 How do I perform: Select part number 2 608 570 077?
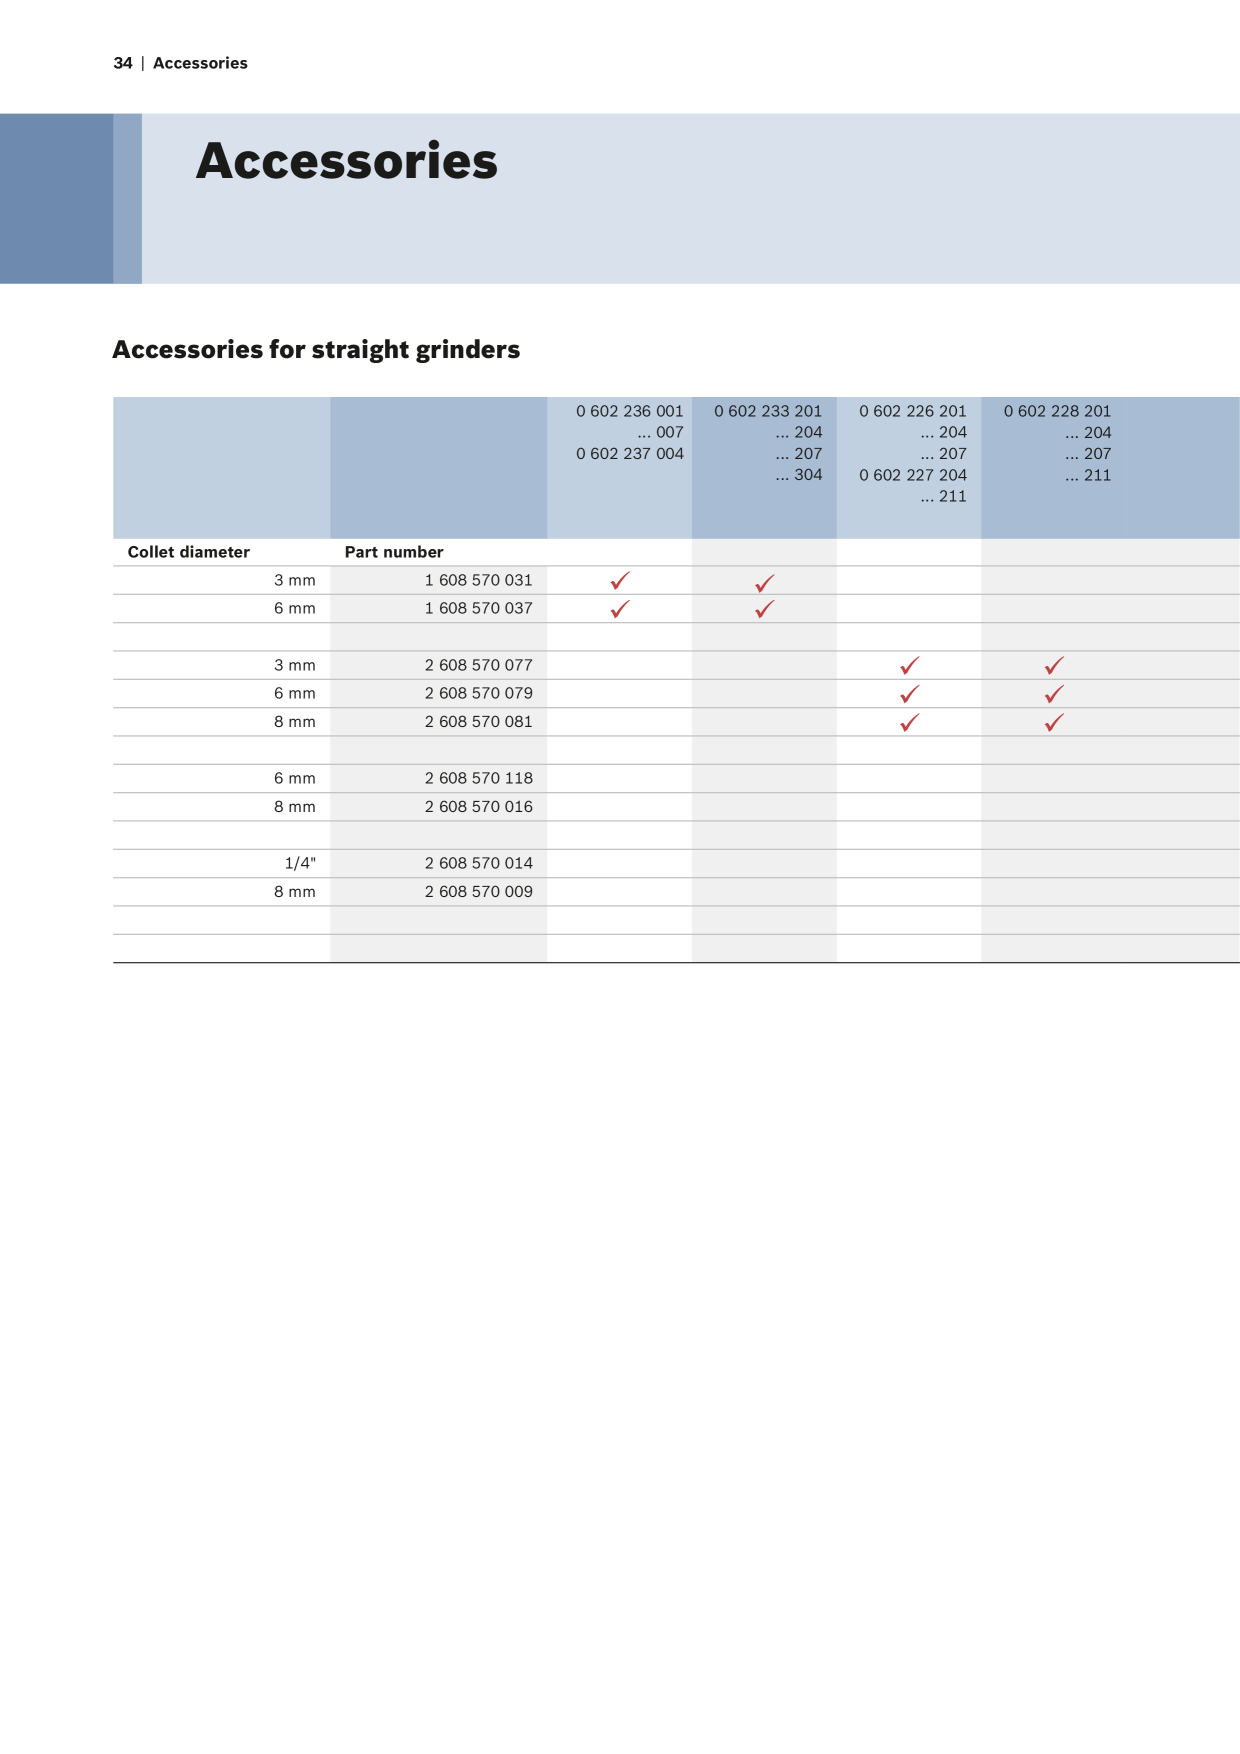pyautogui.click(x=478, y=665)
